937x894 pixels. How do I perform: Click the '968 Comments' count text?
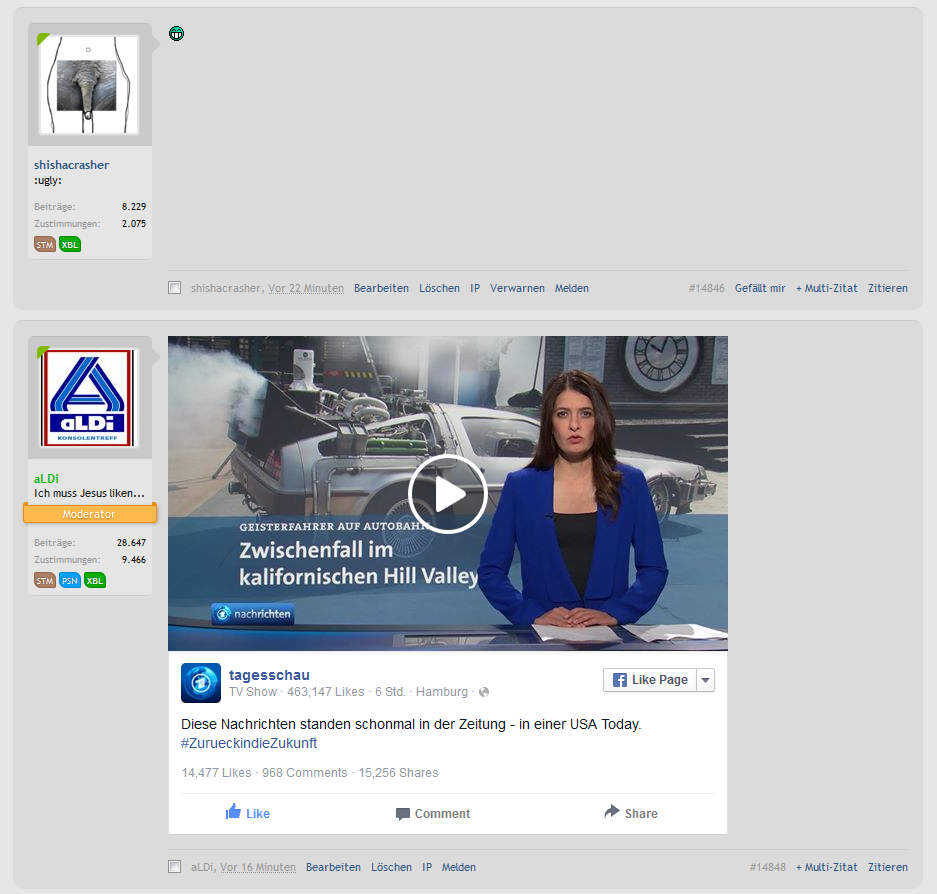coord(305,773)
